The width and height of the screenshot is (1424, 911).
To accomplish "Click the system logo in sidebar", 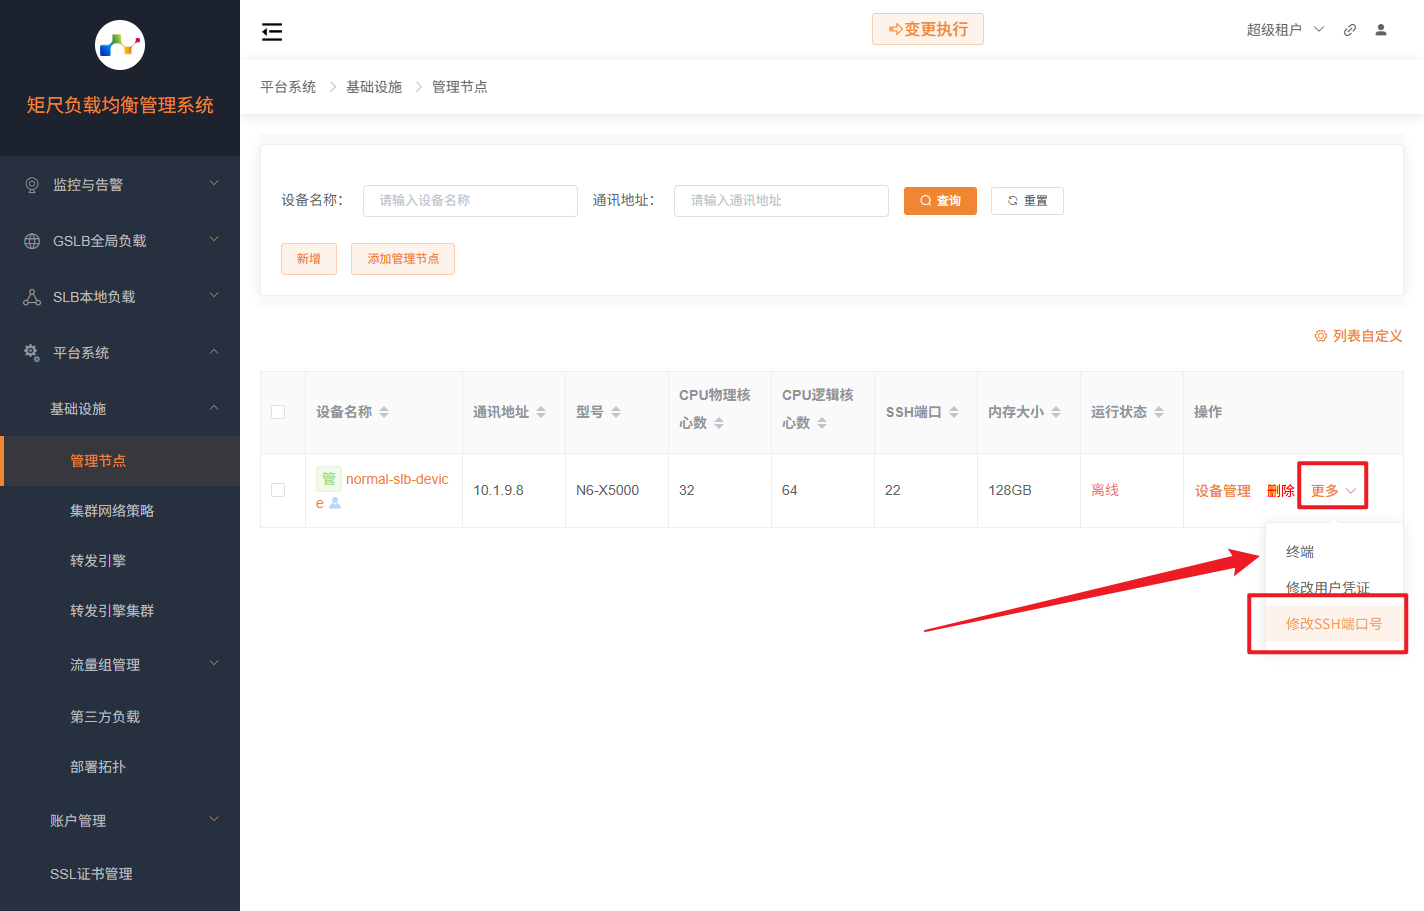I will [x=120, y=45].
